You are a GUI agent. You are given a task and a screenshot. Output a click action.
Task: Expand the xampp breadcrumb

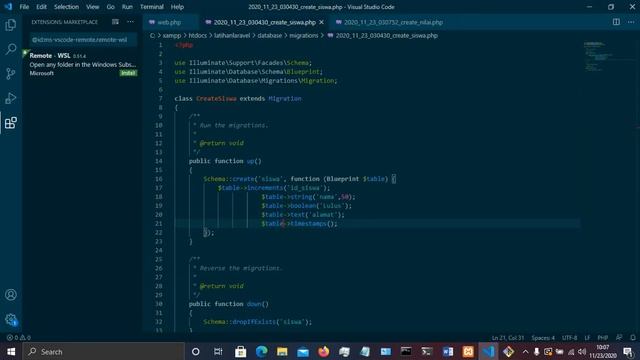pos(172,36)
